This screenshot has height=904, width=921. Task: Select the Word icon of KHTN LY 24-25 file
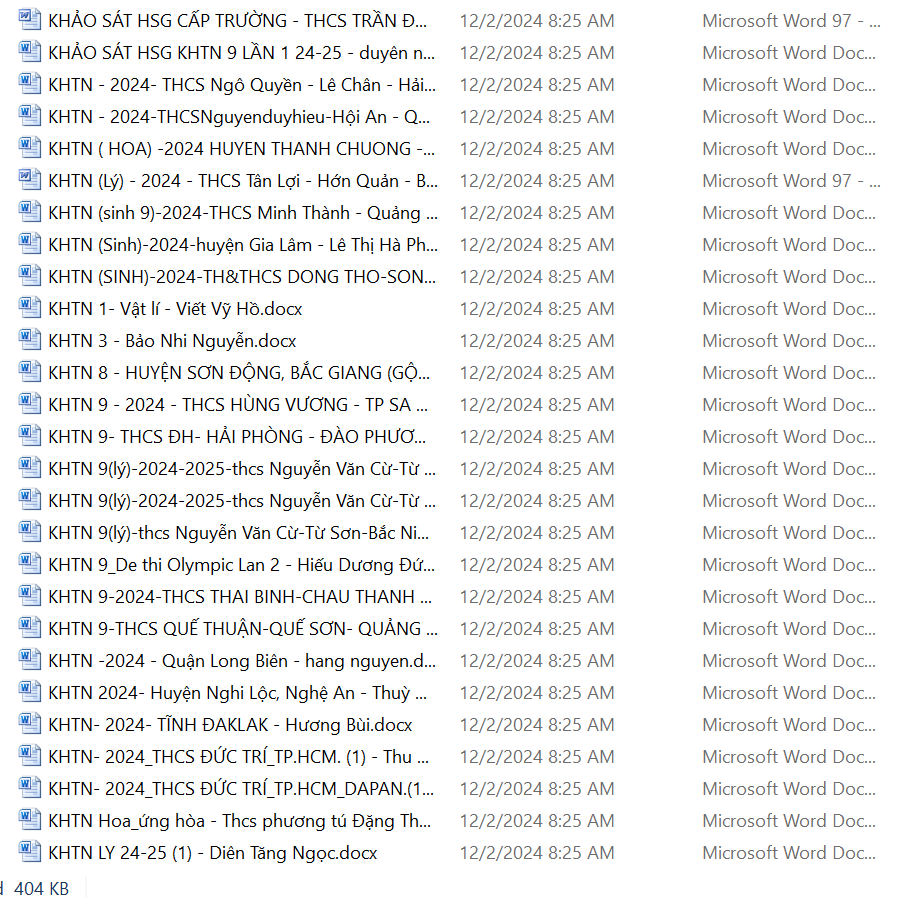[30, 852]
